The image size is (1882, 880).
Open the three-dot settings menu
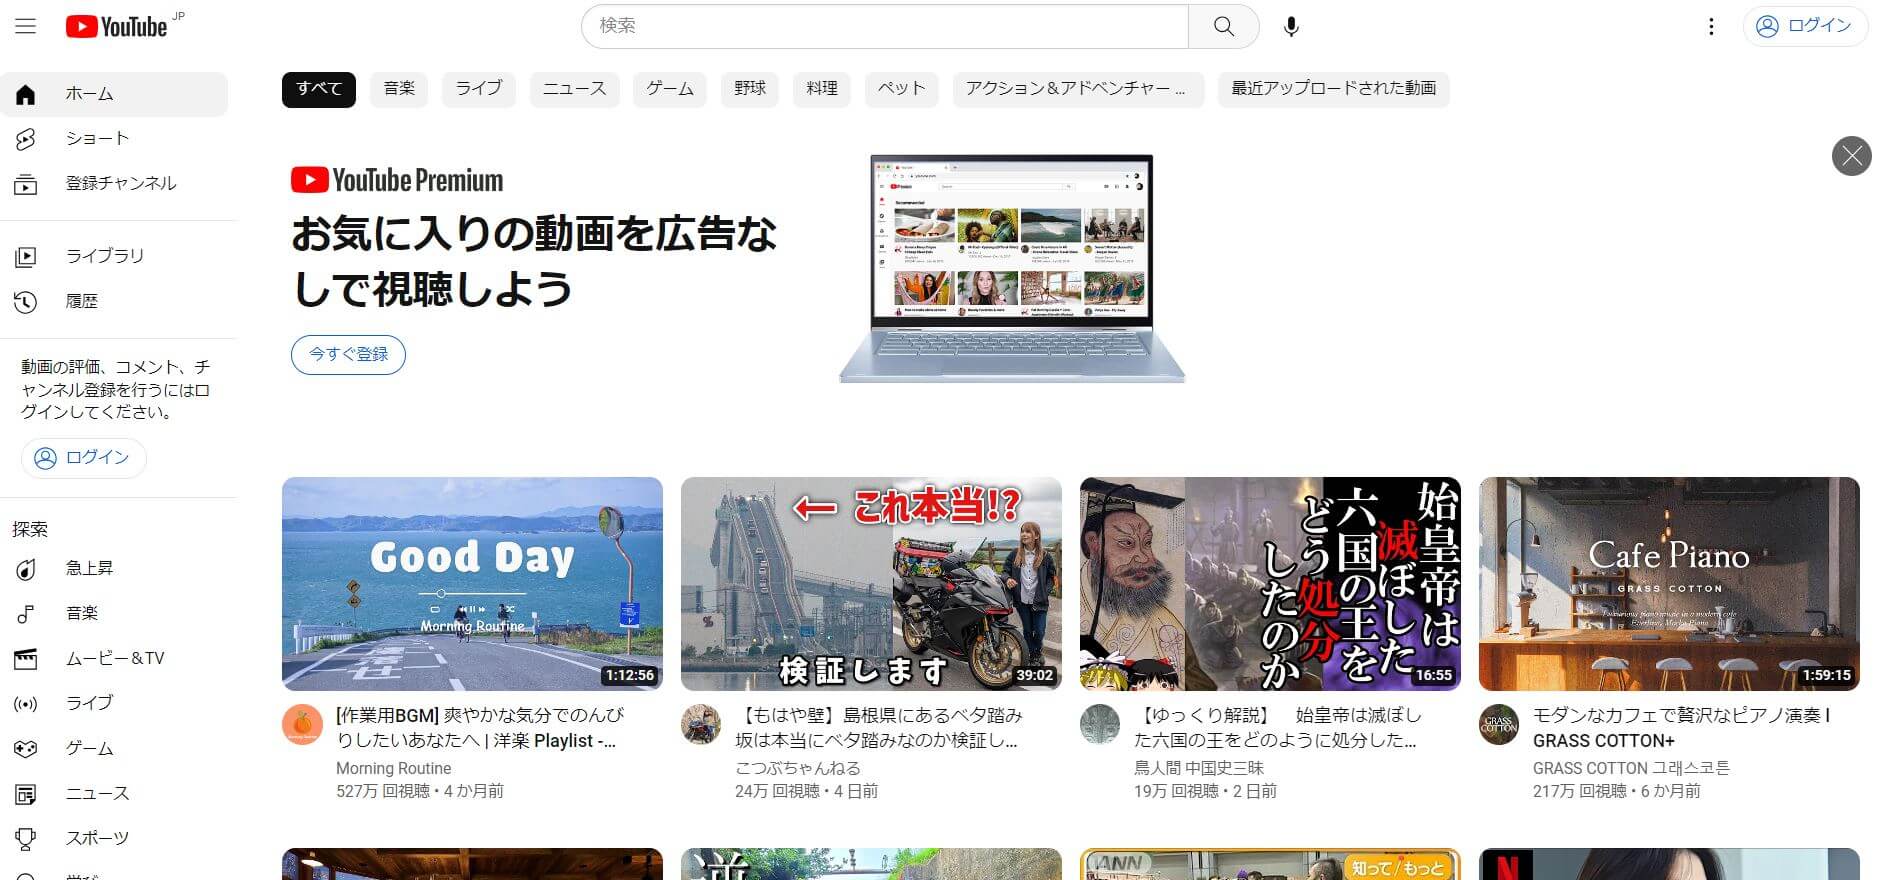1711,26
